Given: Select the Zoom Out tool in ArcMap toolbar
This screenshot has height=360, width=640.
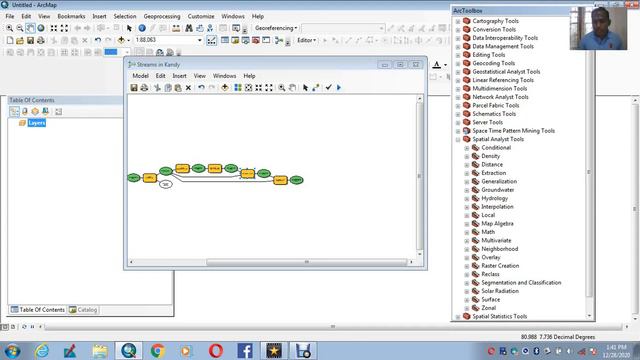Looking at the screenshot, I should pos(20,28).
